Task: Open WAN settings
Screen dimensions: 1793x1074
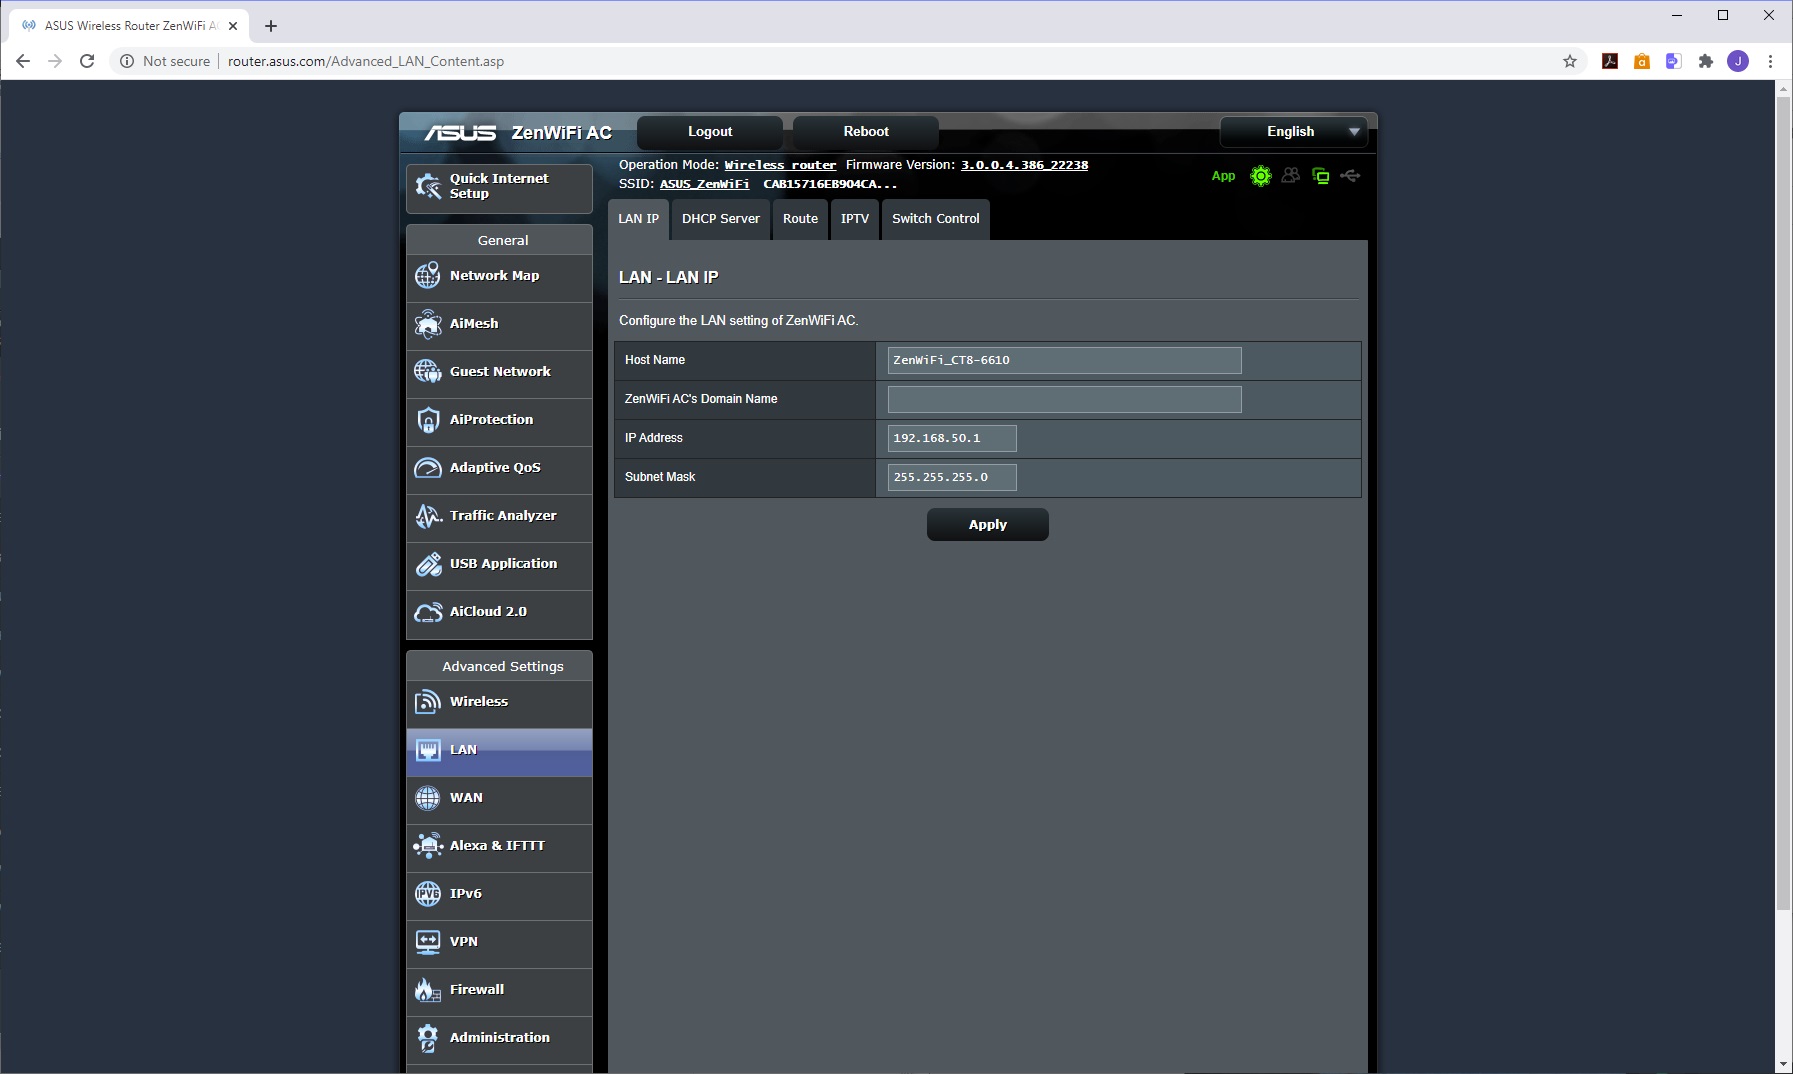Action: tap(499, 798)
